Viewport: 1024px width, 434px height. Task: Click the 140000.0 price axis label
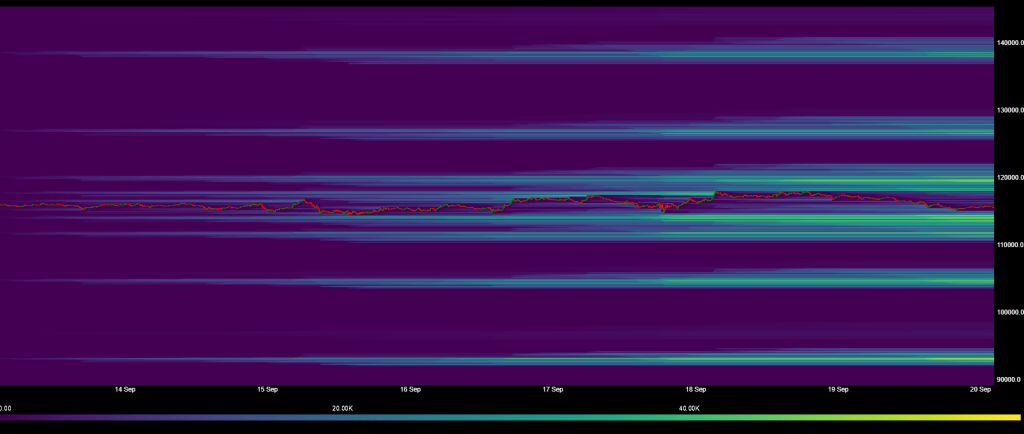click(1009, 43)
